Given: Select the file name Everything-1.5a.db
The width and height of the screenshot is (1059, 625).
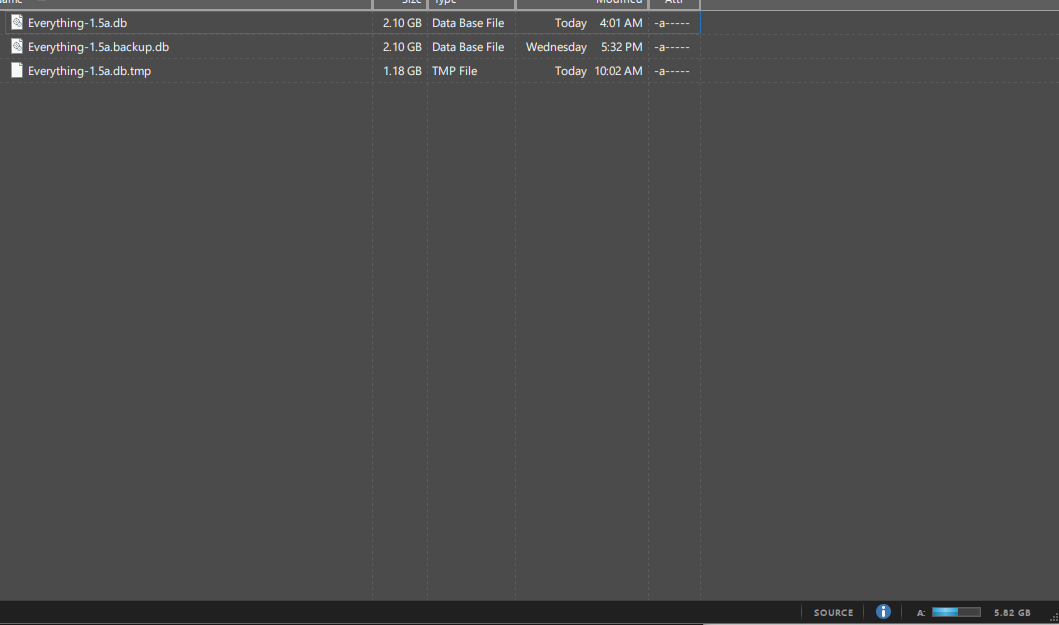Looking at the screenshot, I should 77,23.
